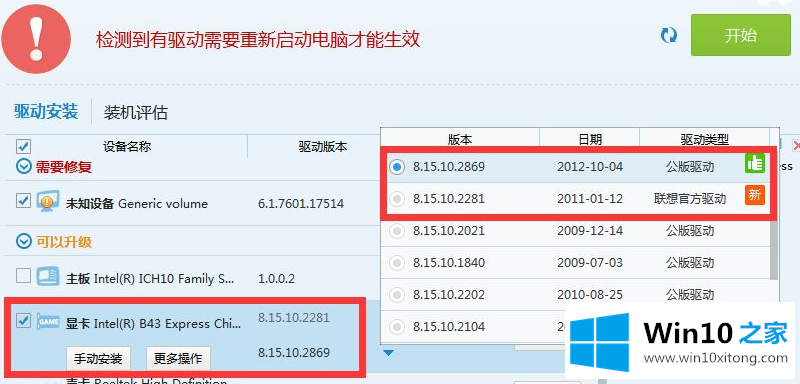Click 公版驱动 in the 8.15.10.2869 row
800x384 pixels.
pos(690,167)
